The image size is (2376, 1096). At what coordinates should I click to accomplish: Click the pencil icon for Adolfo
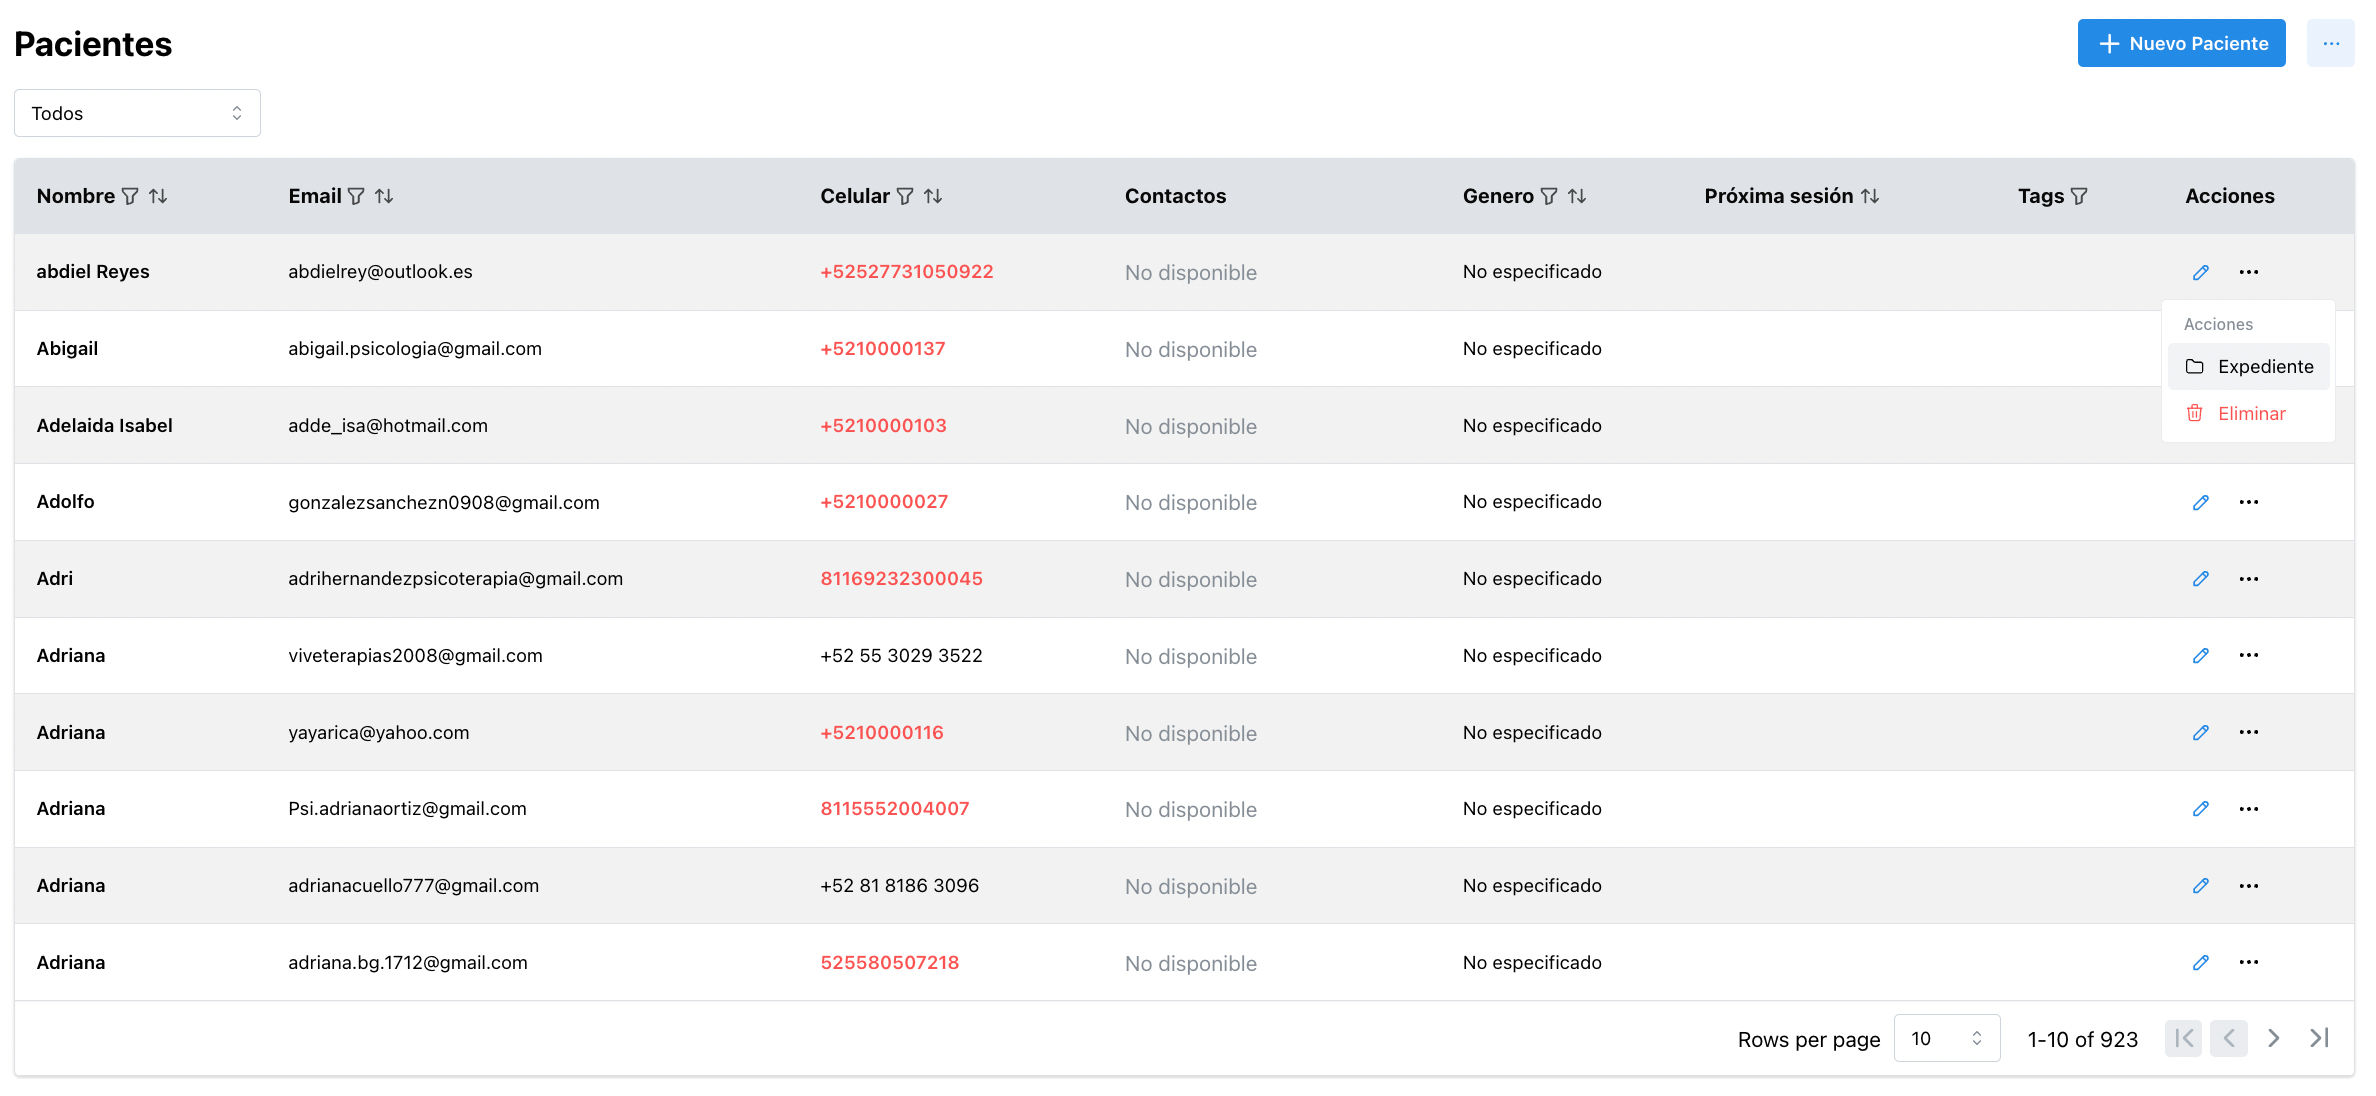coord(2200,502)
